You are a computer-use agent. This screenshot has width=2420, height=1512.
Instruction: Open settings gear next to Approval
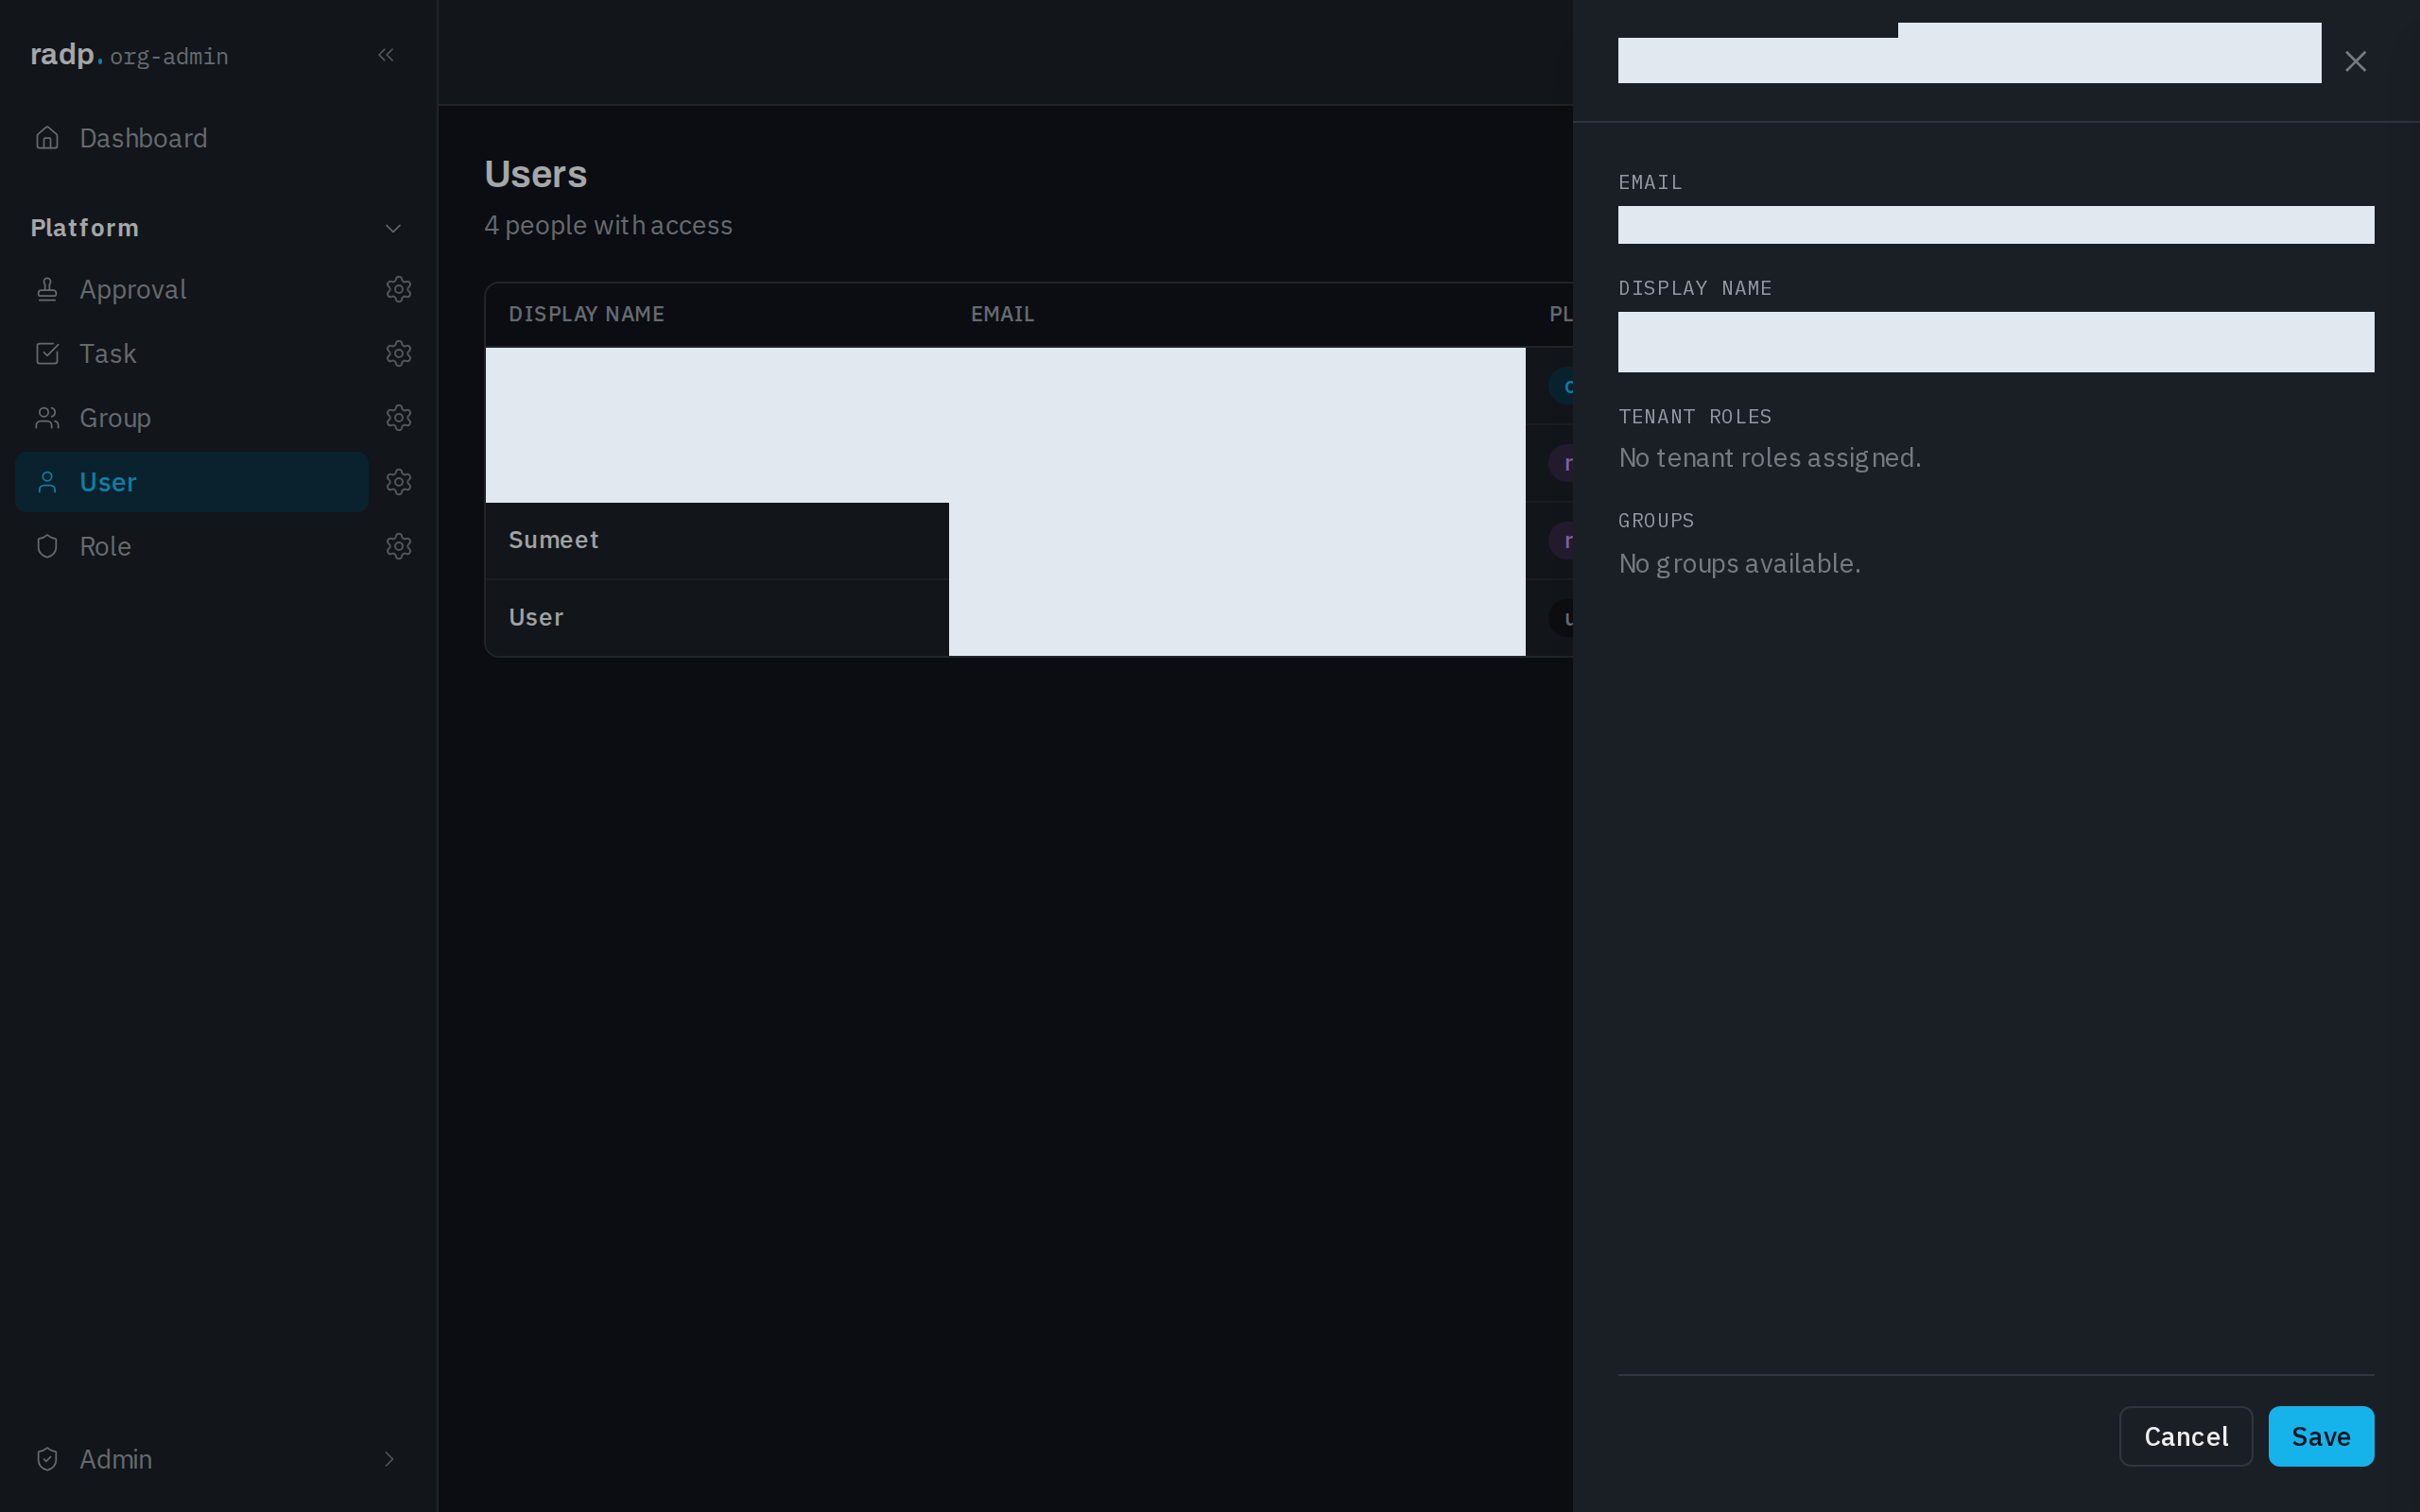click(399, 289)
